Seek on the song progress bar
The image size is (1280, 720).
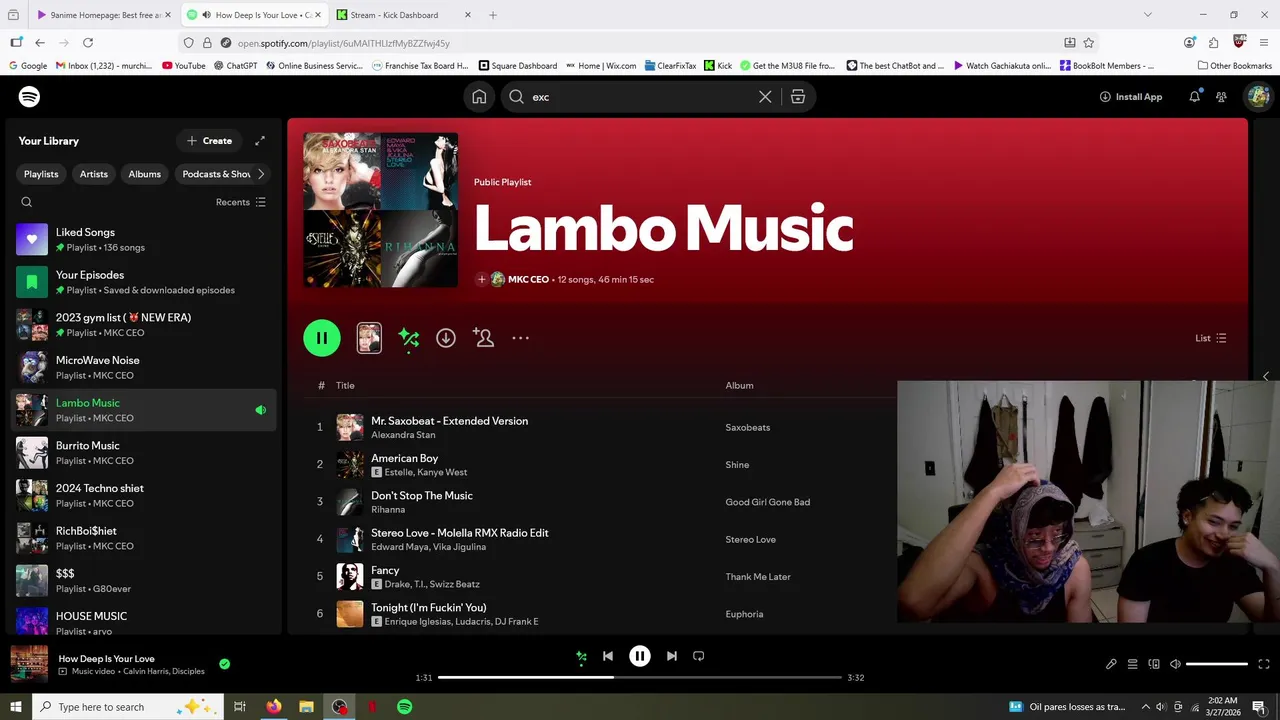640,678
